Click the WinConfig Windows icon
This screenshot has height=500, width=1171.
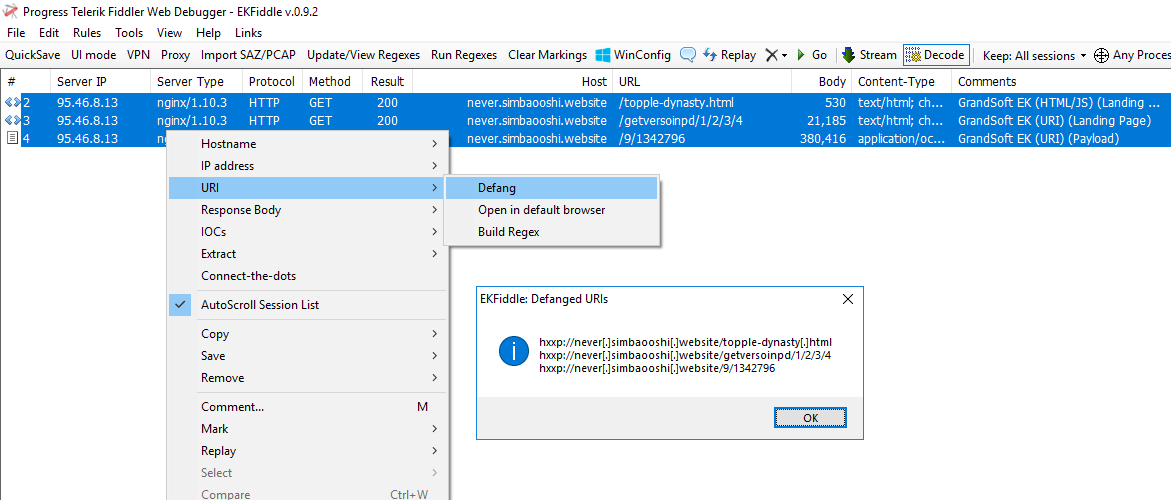point(603,55)
